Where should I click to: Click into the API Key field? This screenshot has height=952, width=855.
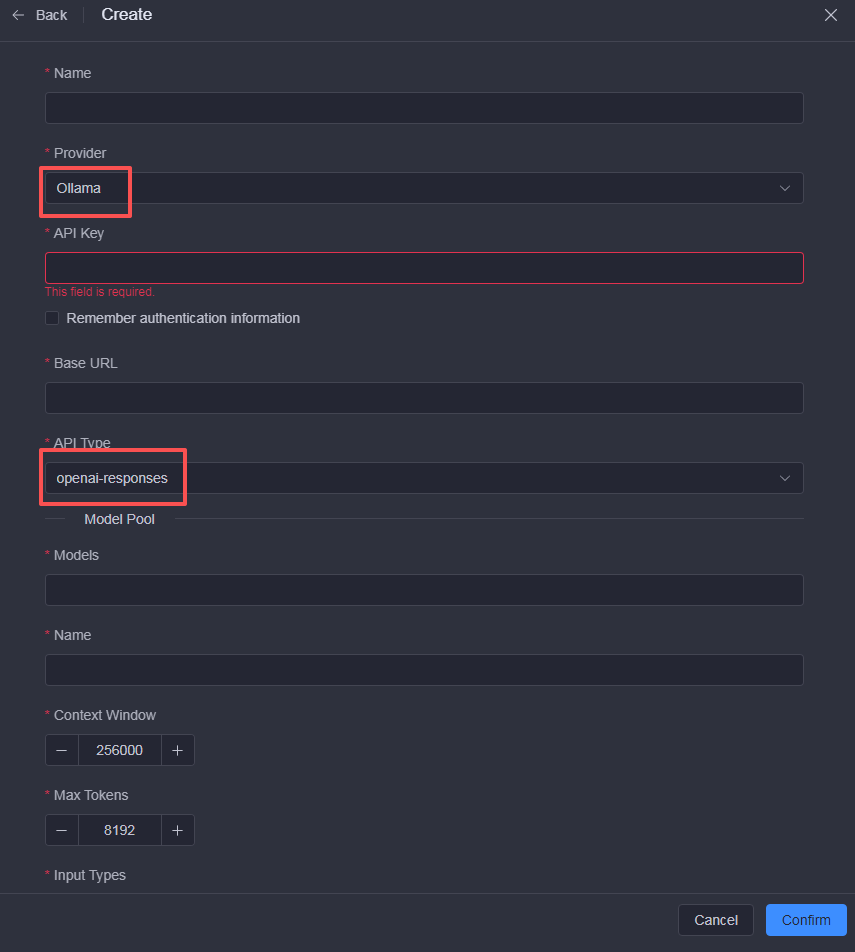coord(424,268)
